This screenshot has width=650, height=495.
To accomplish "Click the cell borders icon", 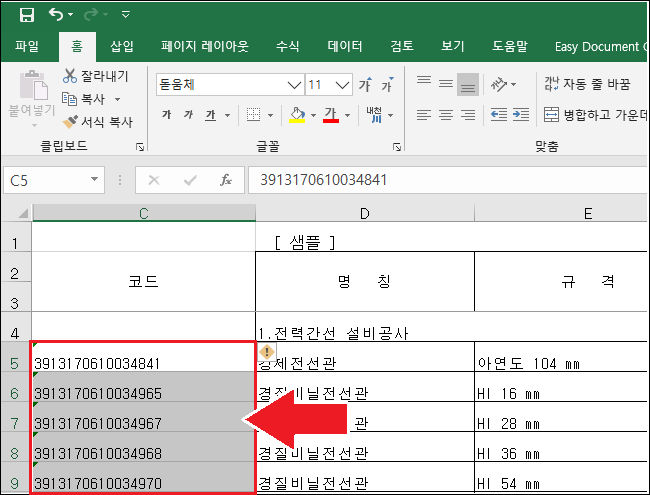I will pyautogui.click(x=253, y=115).
